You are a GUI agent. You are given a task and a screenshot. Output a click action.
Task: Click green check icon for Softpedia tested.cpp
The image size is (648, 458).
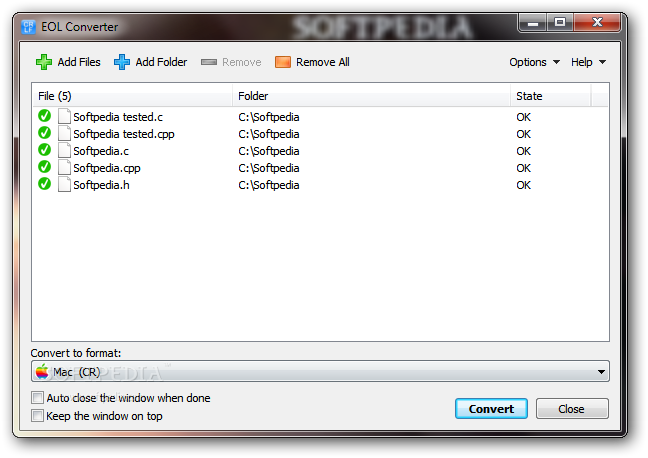45,133
